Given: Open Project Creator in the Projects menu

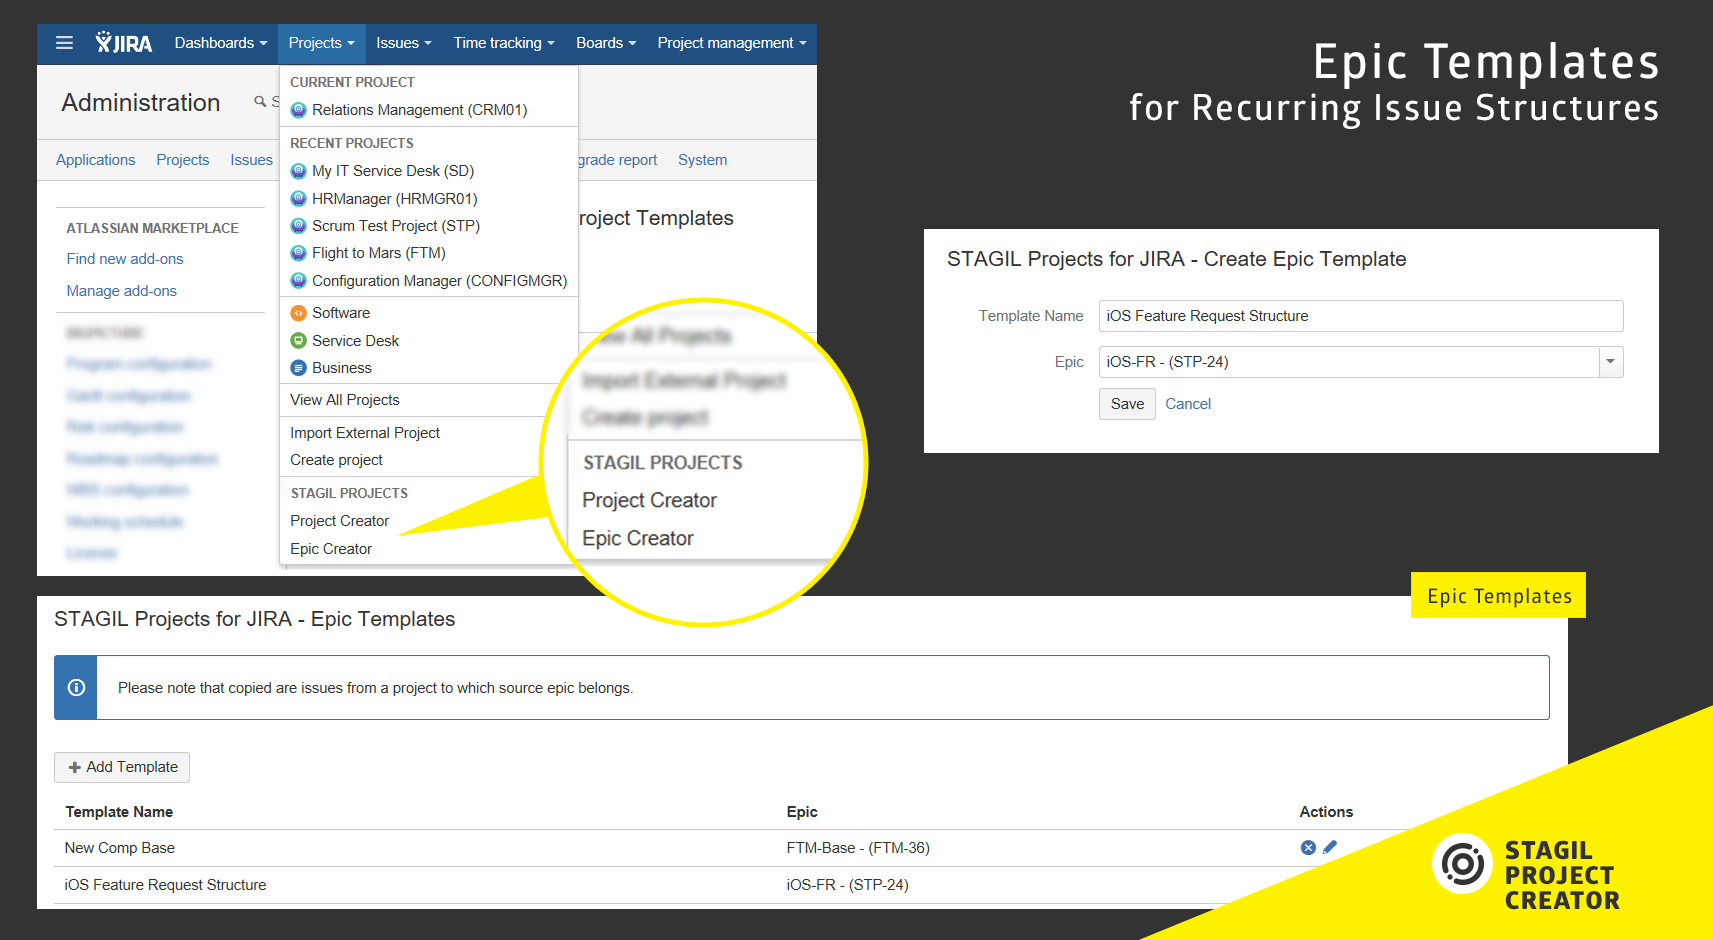Looking at the screenshot, I should [340, 521].
